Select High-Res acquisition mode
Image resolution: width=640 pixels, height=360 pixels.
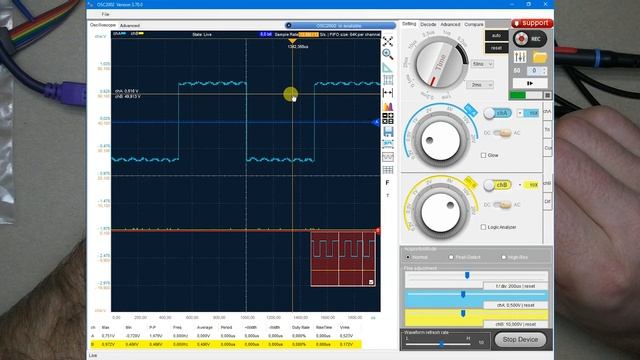tap(504, 257)
